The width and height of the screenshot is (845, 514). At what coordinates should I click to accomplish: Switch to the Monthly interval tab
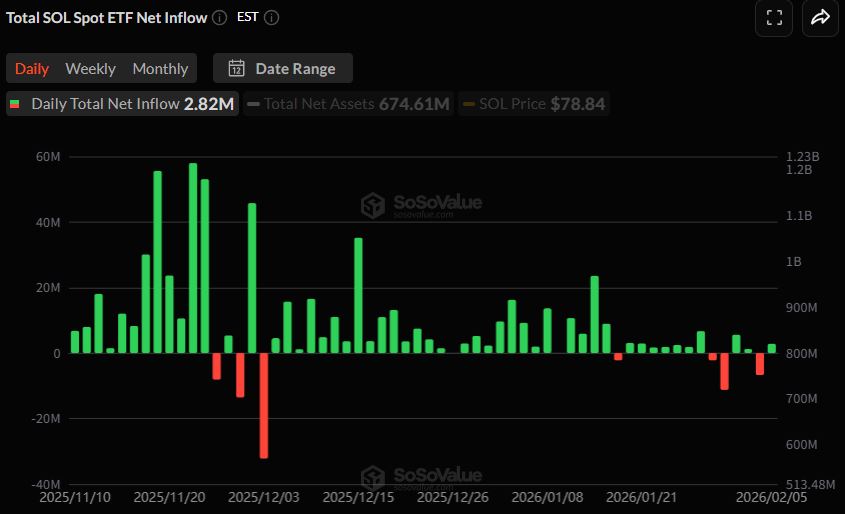pos(160,69)
